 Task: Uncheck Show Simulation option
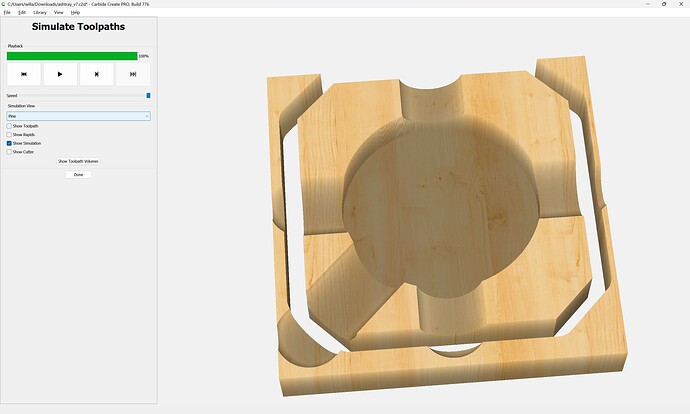pos(9,143)
